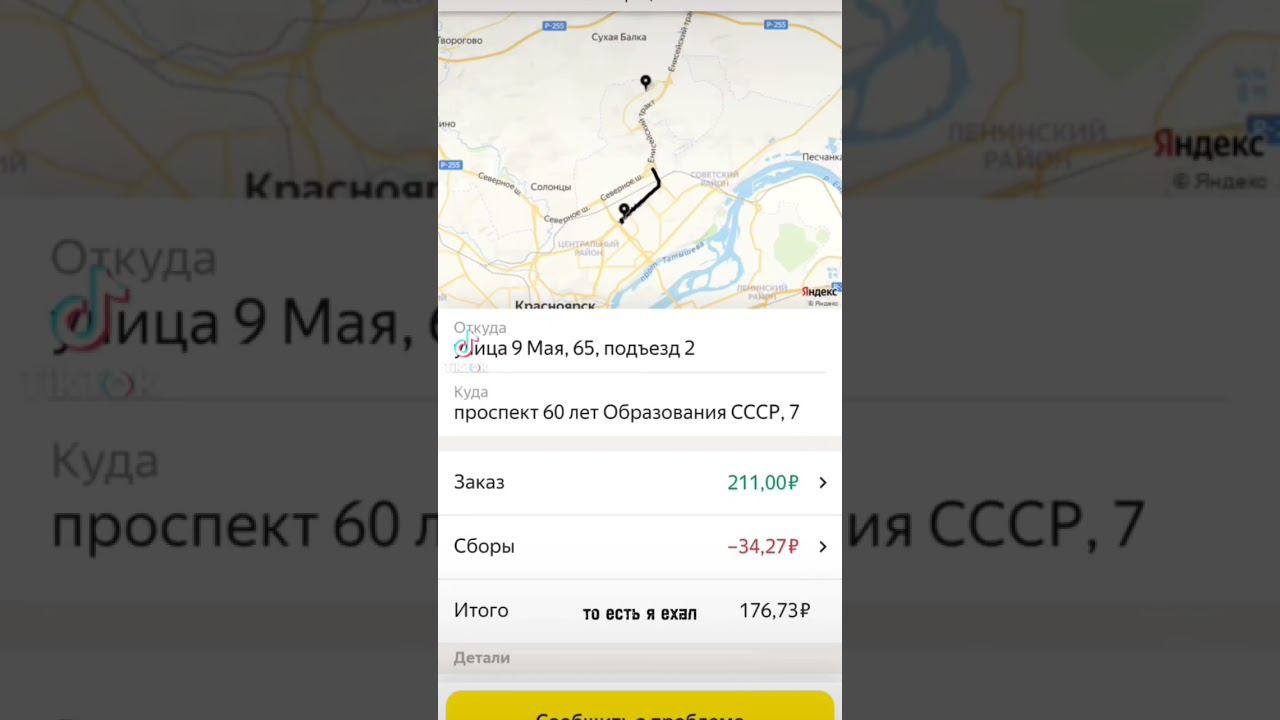Tap the map pin on Северное шоссе route
Viewport: 1280px width, 720px height.
[x=624, y=211]
